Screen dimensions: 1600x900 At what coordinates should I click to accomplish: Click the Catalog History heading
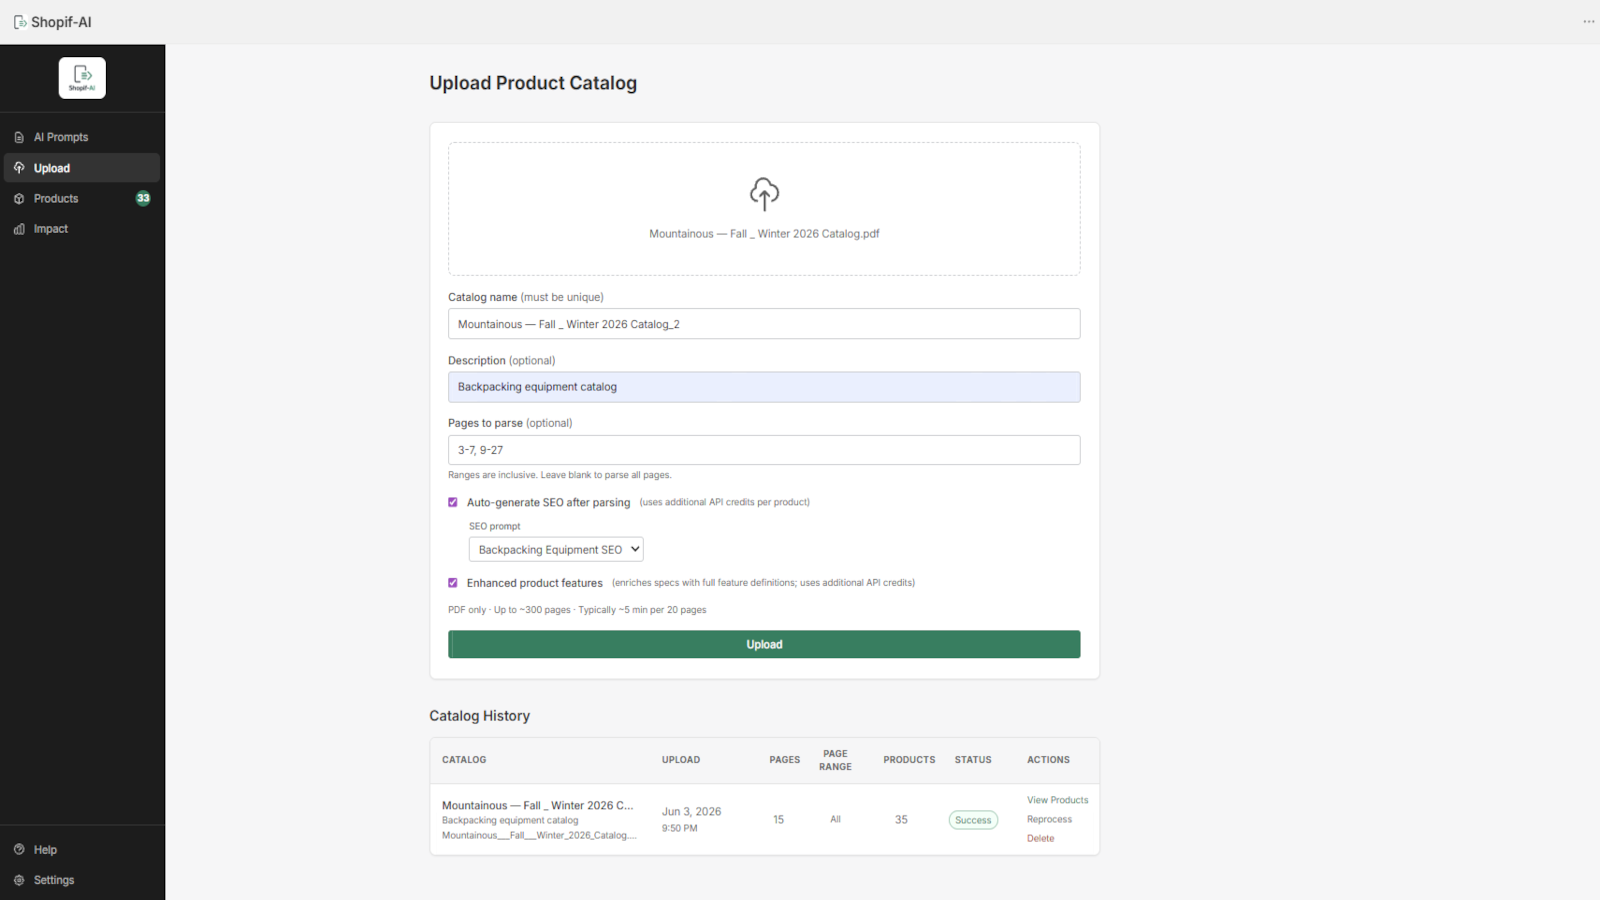point(480,716)
